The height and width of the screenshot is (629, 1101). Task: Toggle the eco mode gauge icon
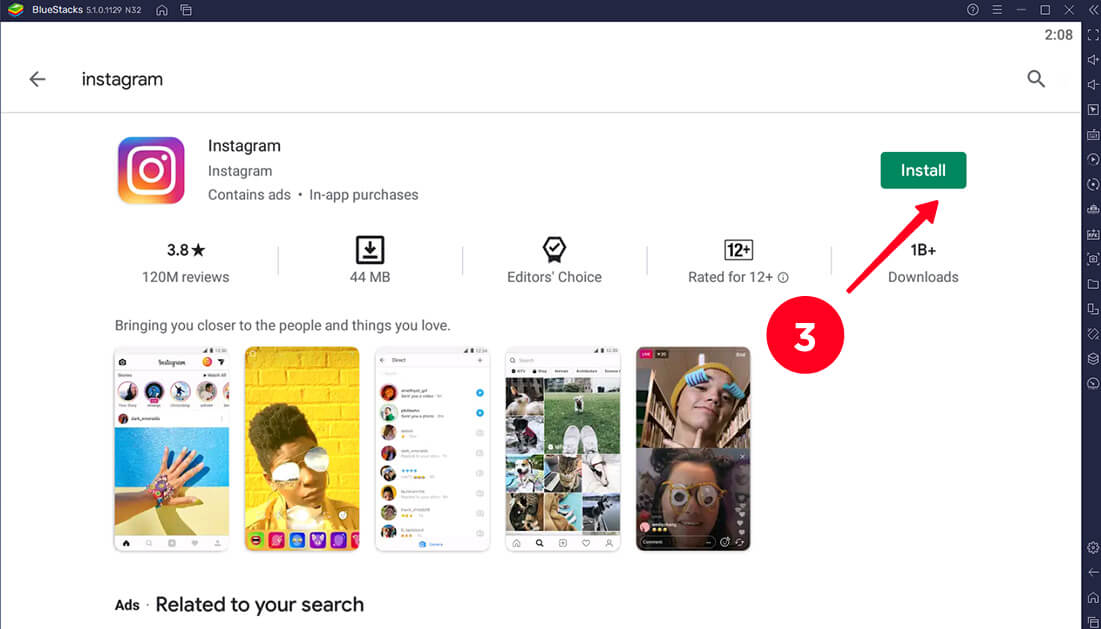click(1093, 384)
